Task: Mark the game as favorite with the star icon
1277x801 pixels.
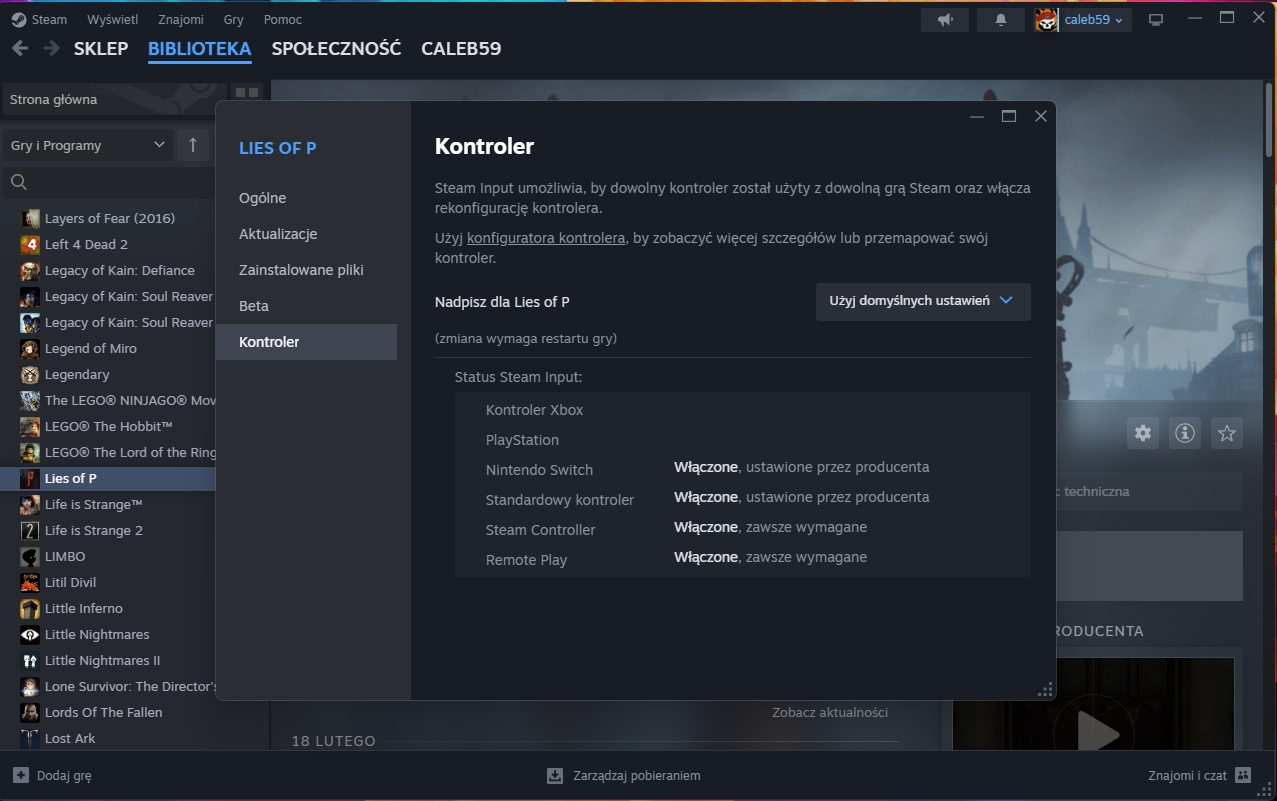Action: pos(1227,433)
